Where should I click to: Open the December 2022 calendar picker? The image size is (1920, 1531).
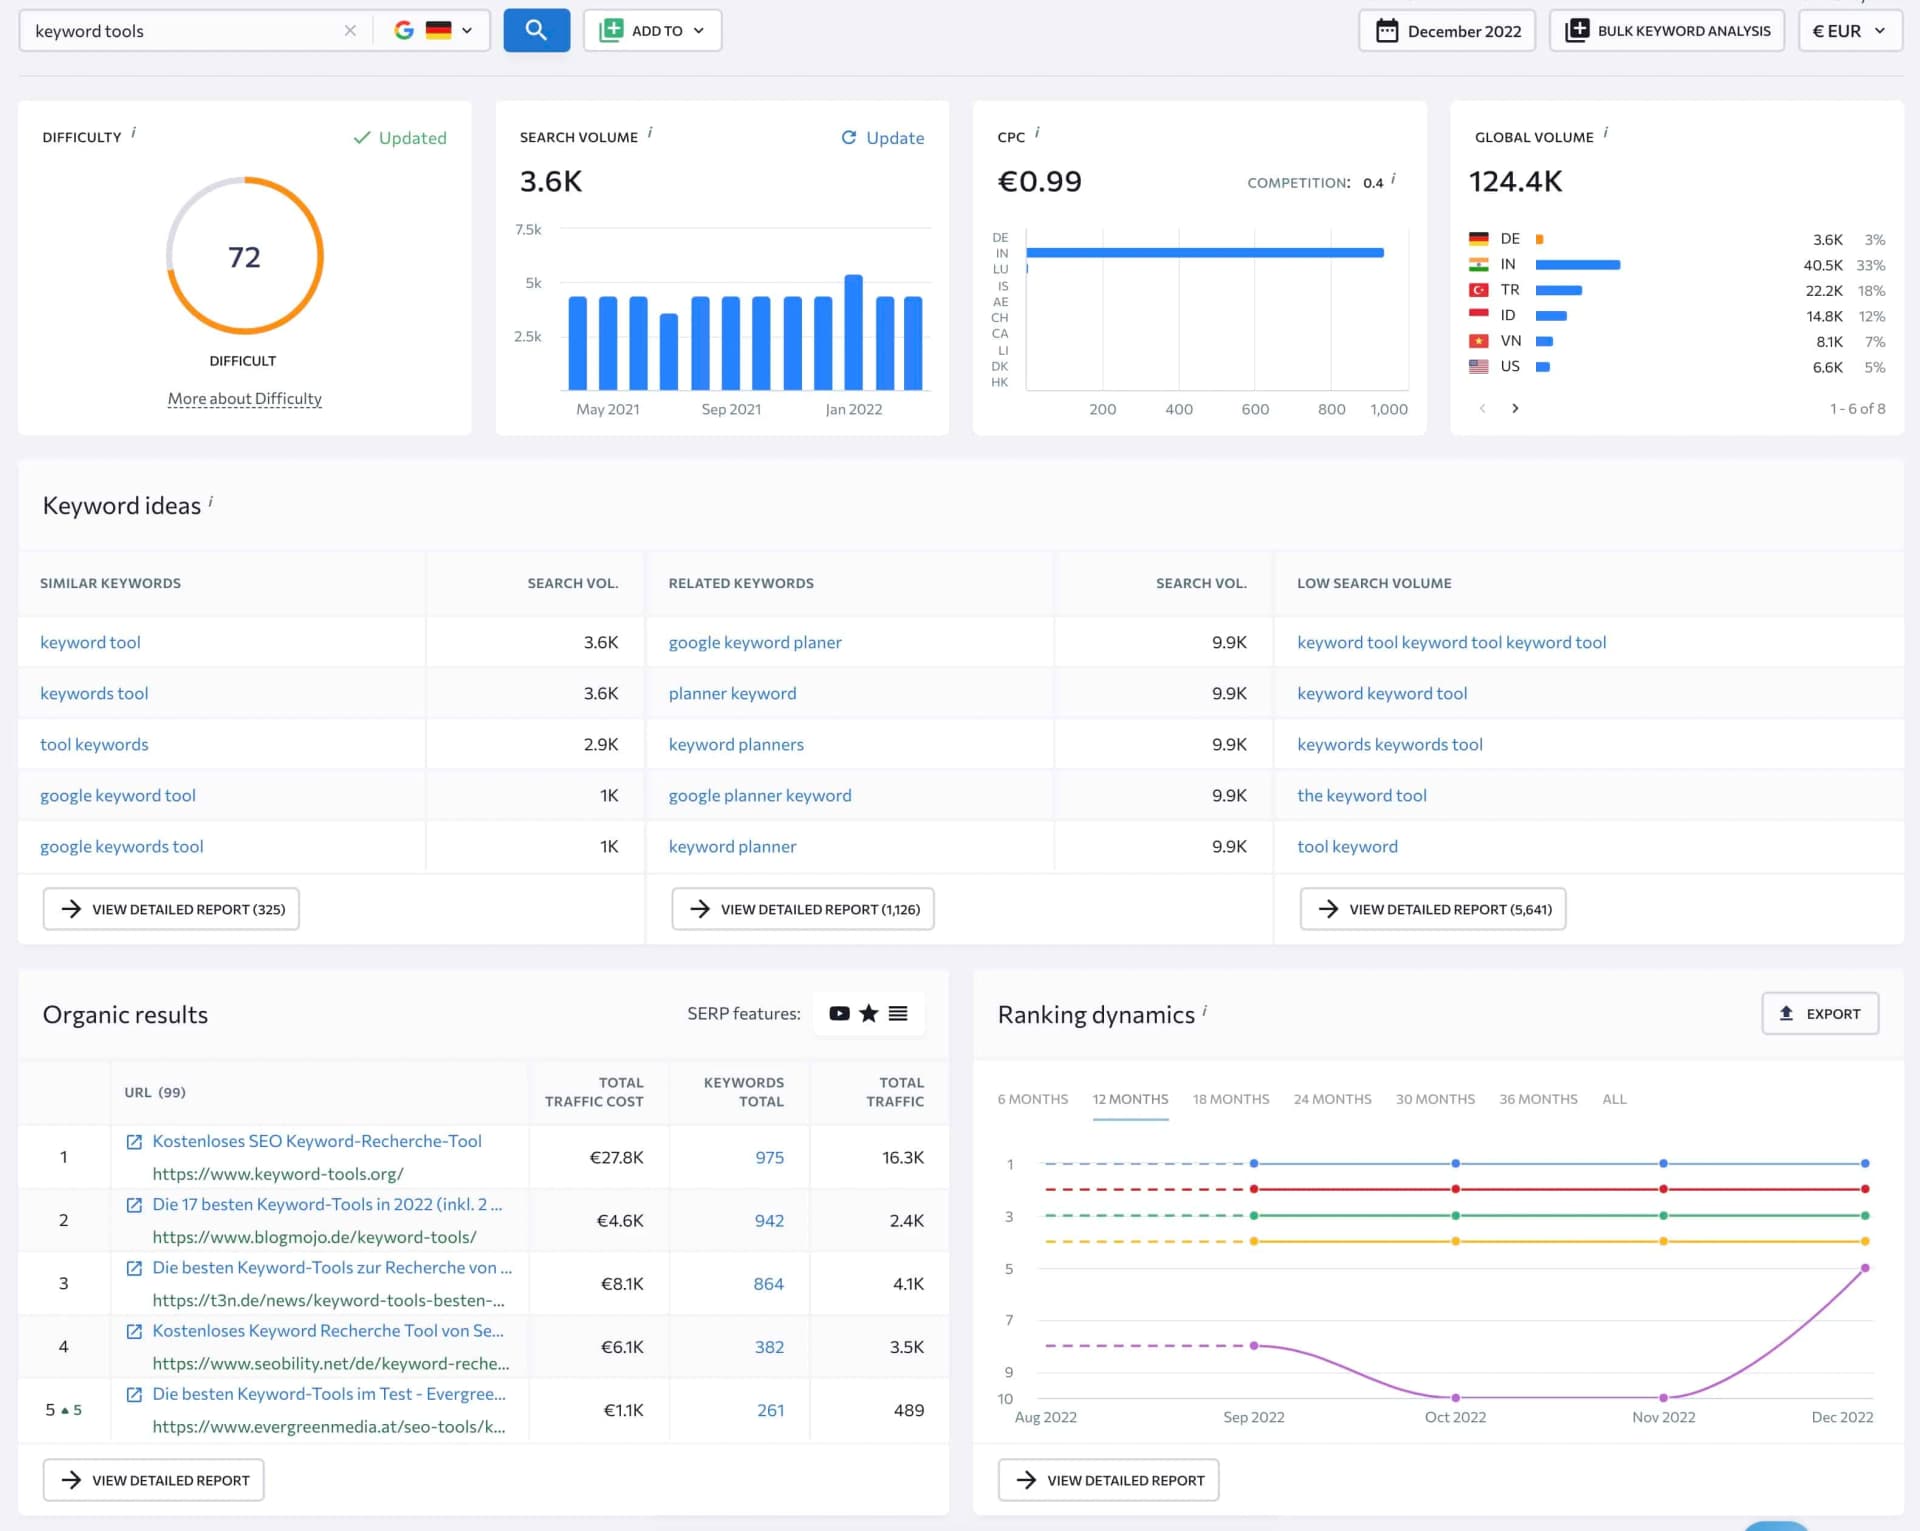[x=1446, y=30]
